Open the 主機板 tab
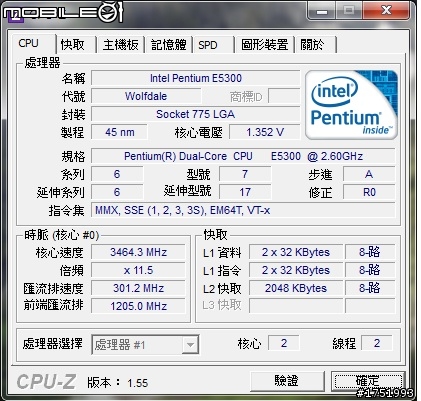 120,45
